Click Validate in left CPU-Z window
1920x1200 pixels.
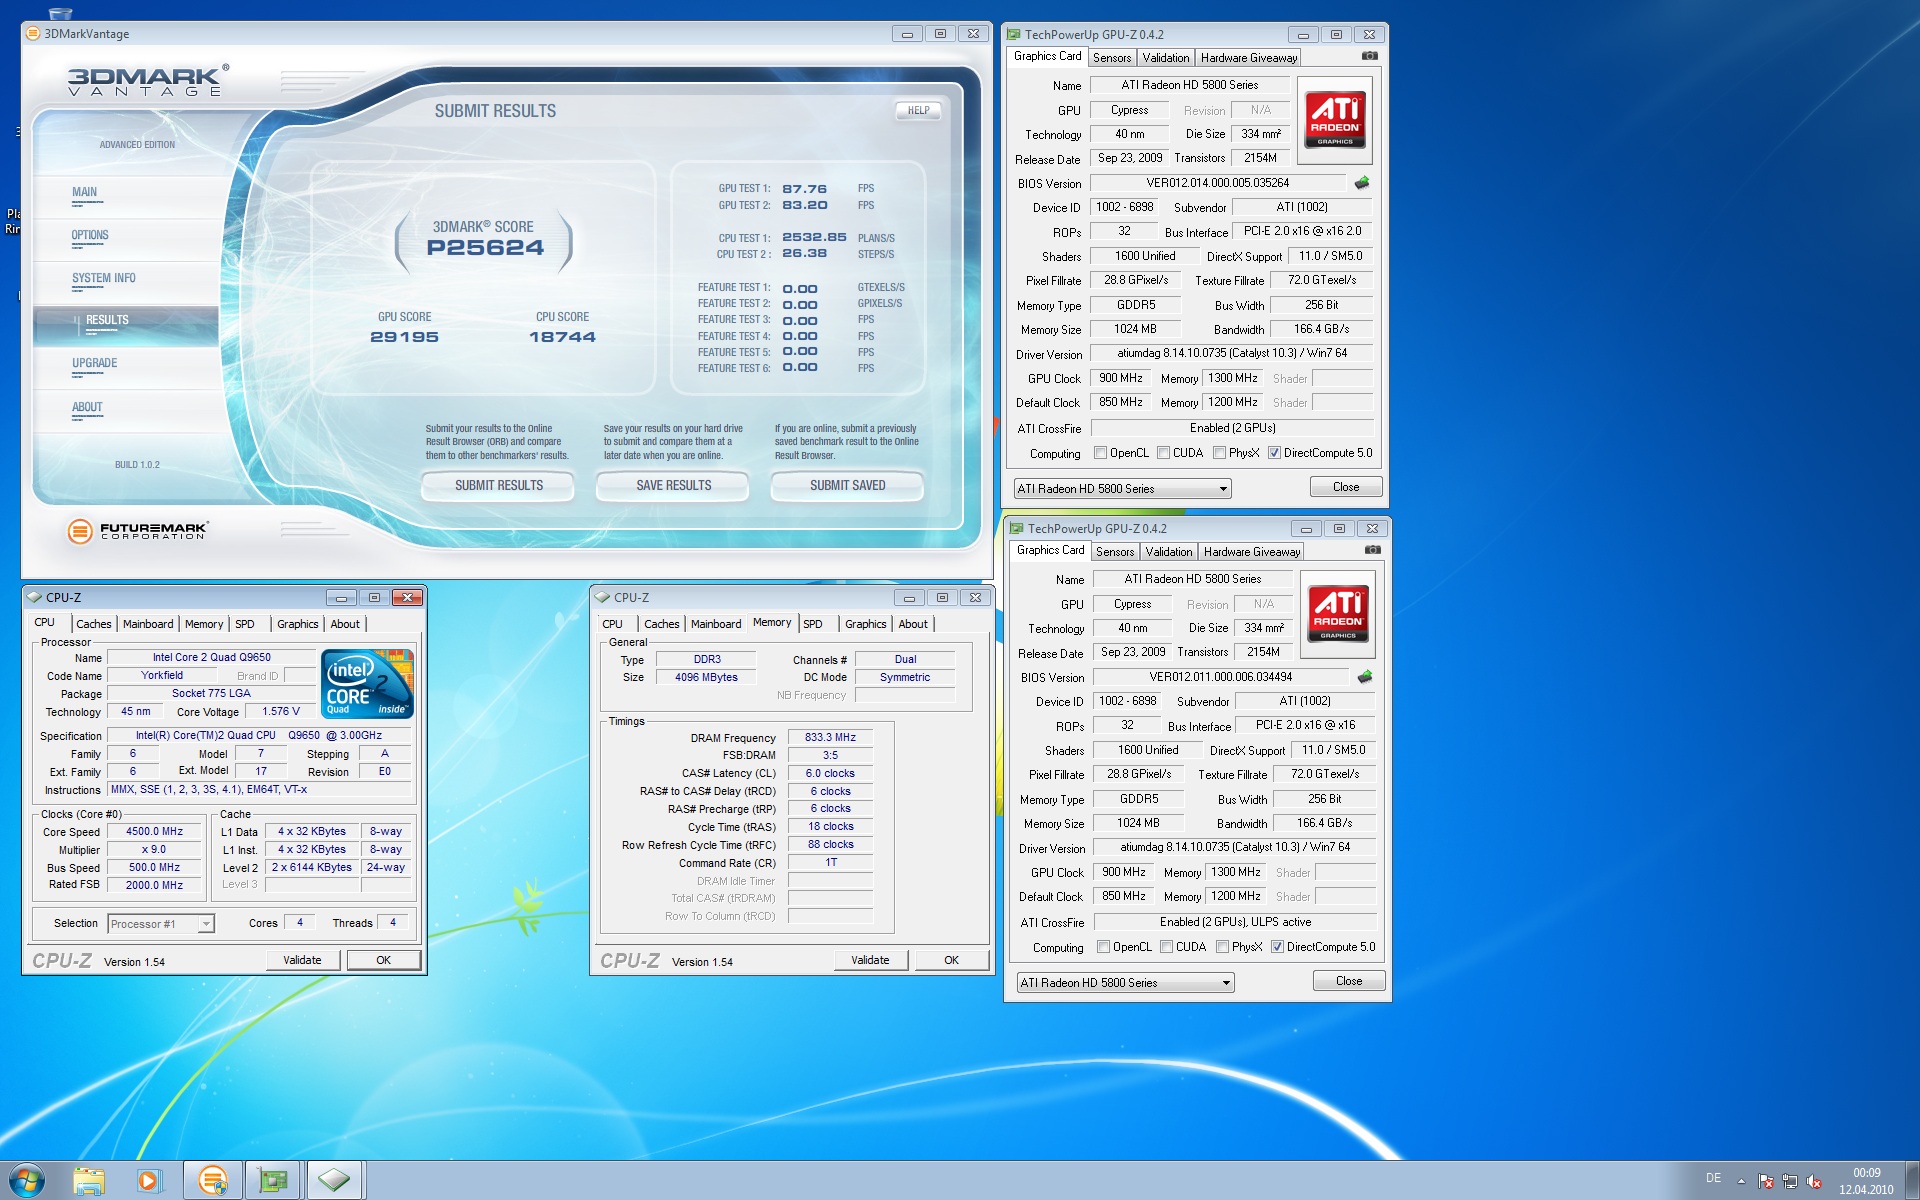pyautogui.click(x=302, y=960)
